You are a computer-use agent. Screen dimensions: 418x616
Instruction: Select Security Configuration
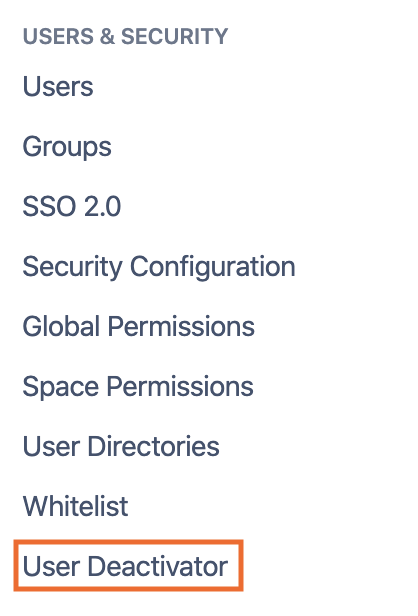159,267
